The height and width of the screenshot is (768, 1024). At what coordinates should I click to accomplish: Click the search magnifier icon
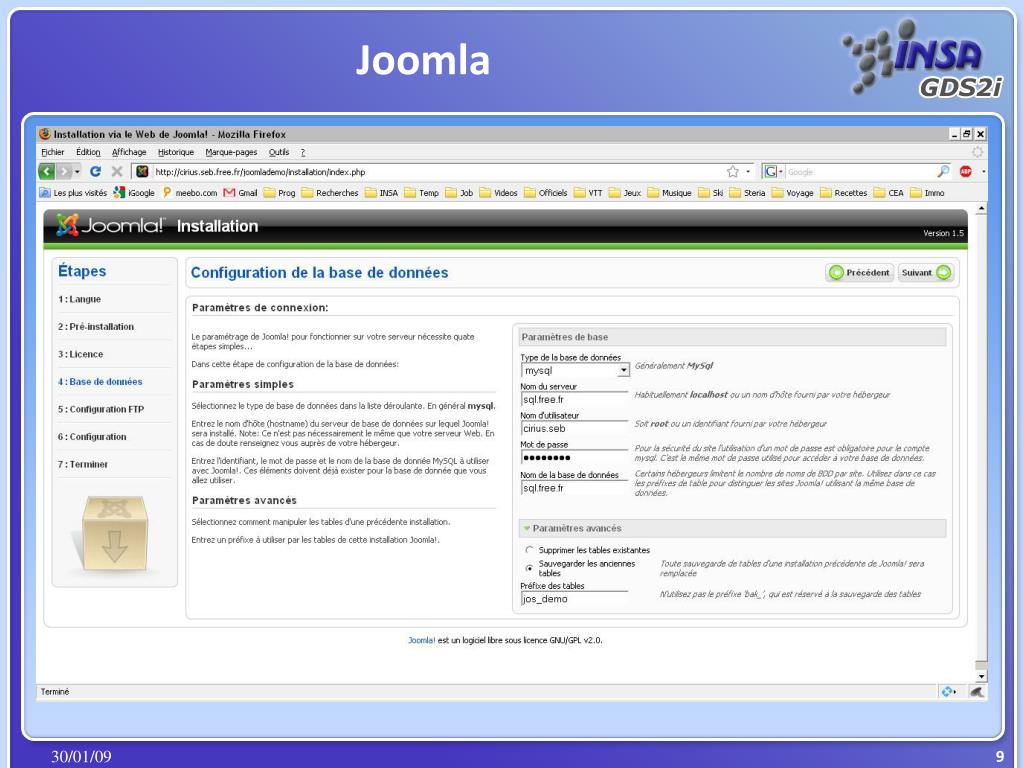[943, 172]
